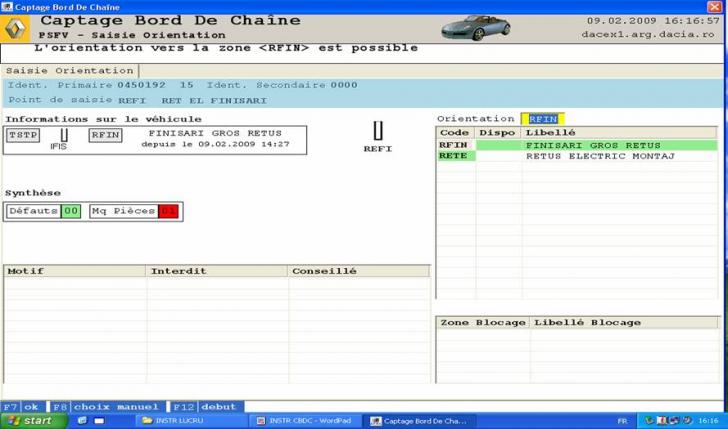Click the Défauts label box
This screenshot has height=429, width=728.
click(x=33, y=211)
